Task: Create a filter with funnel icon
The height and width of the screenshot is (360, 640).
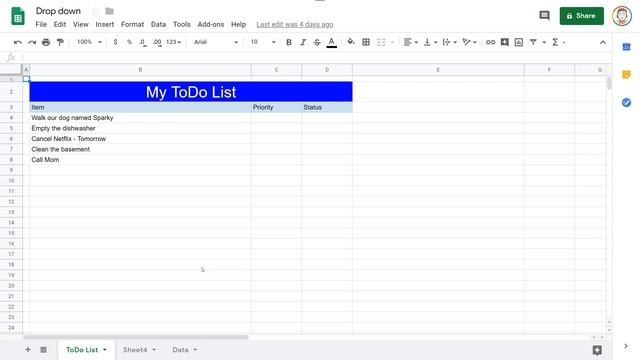Action: click(533, 42)
